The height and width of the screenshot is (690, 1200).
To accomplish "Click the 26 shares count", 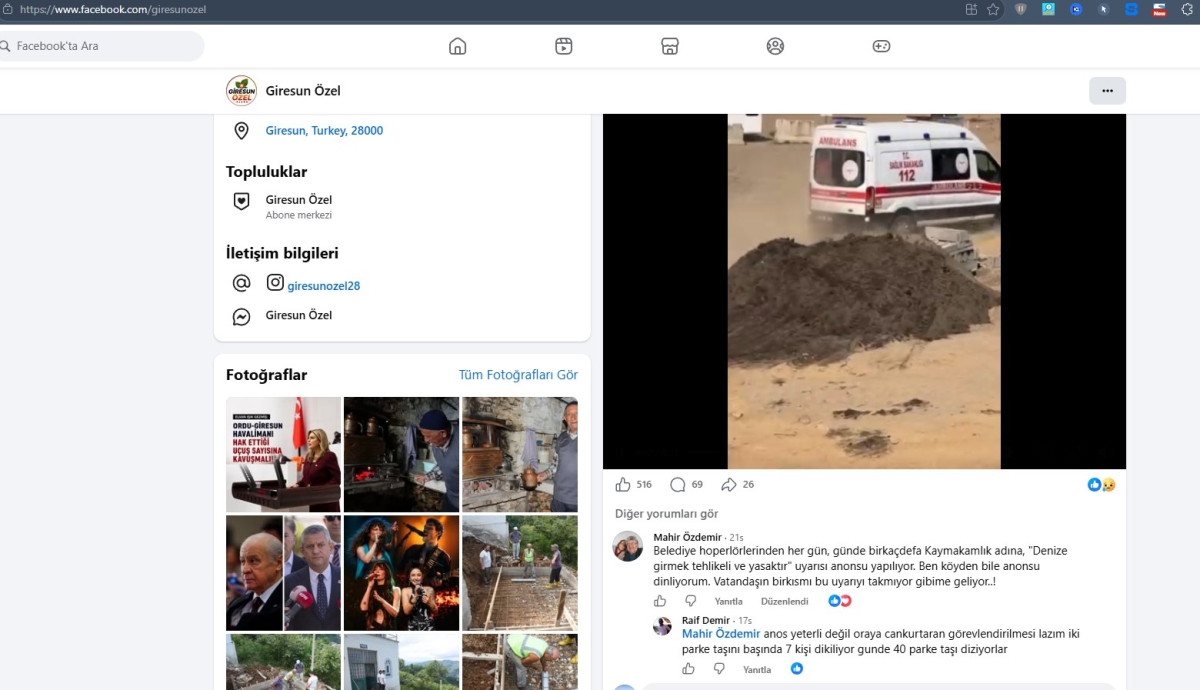I will [x=748, y=484].
